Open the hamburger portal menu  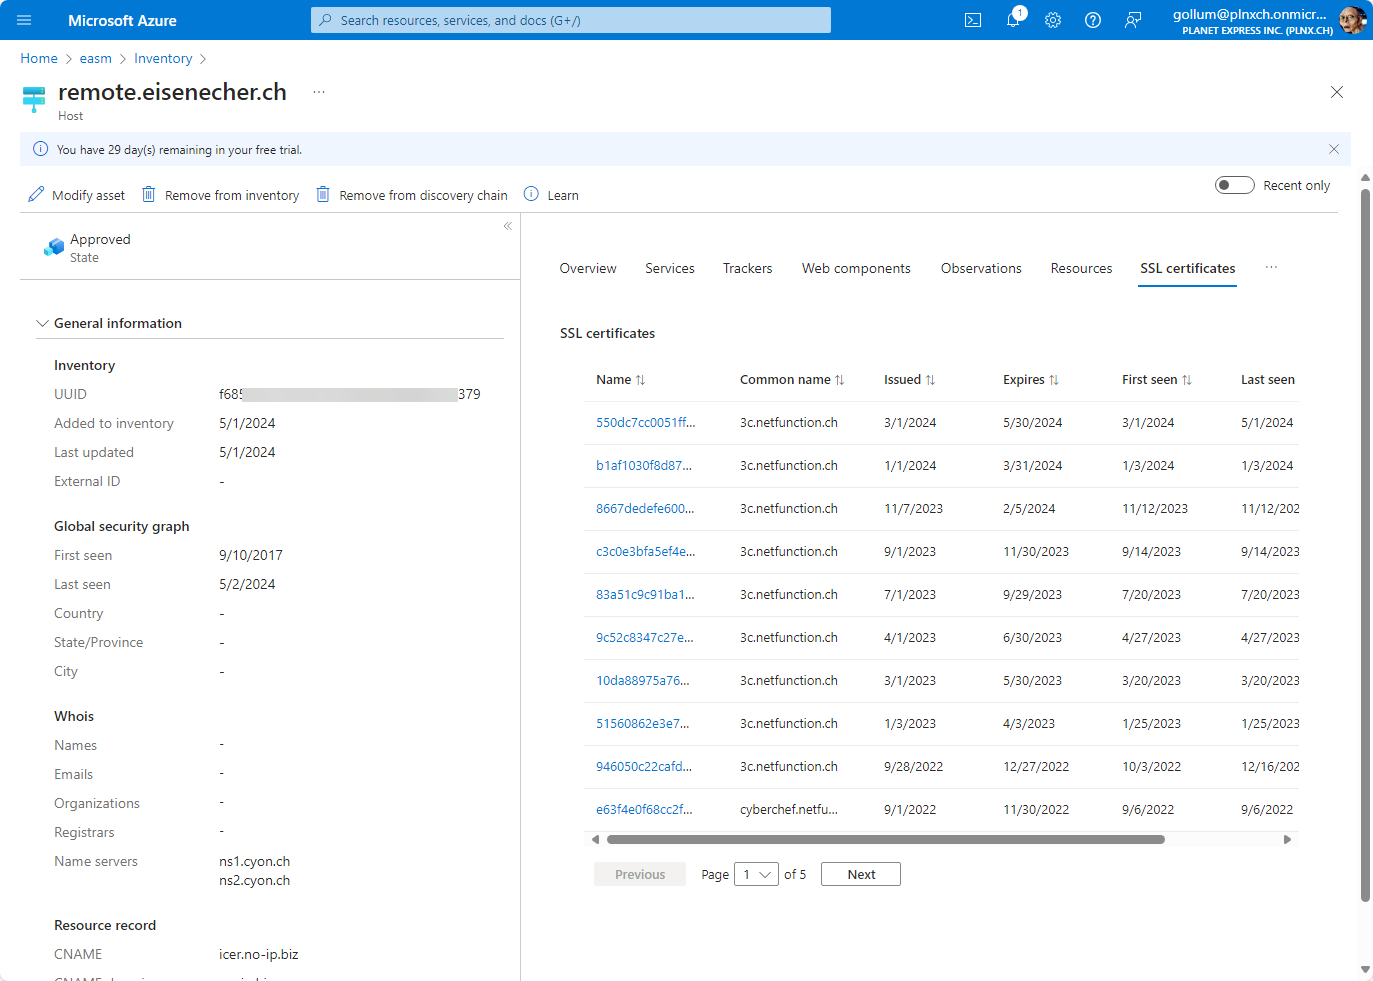coord(24,20)
